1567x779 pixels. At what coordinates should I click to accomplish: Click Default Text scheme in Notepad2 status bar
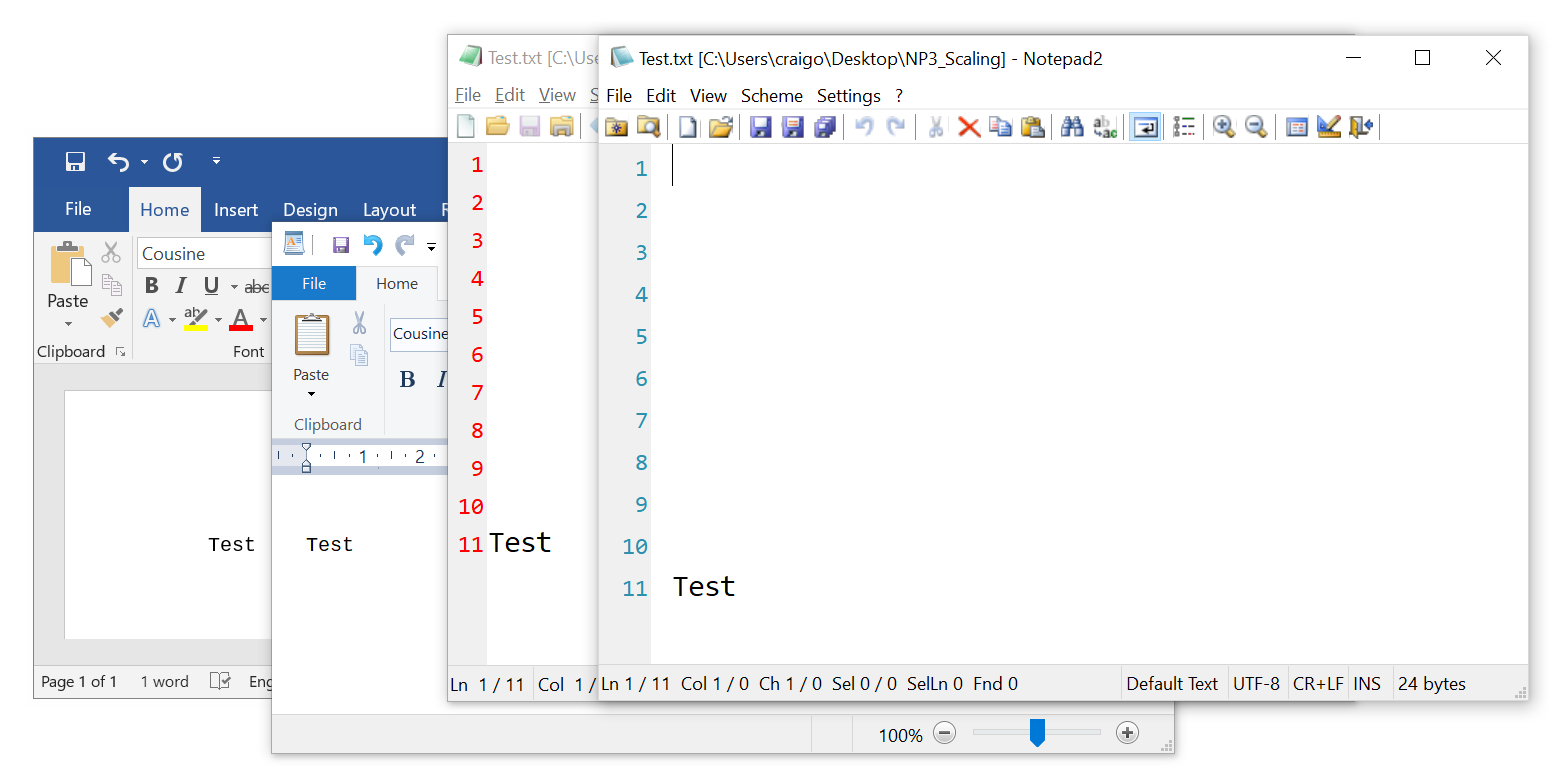click(1172, 684)
